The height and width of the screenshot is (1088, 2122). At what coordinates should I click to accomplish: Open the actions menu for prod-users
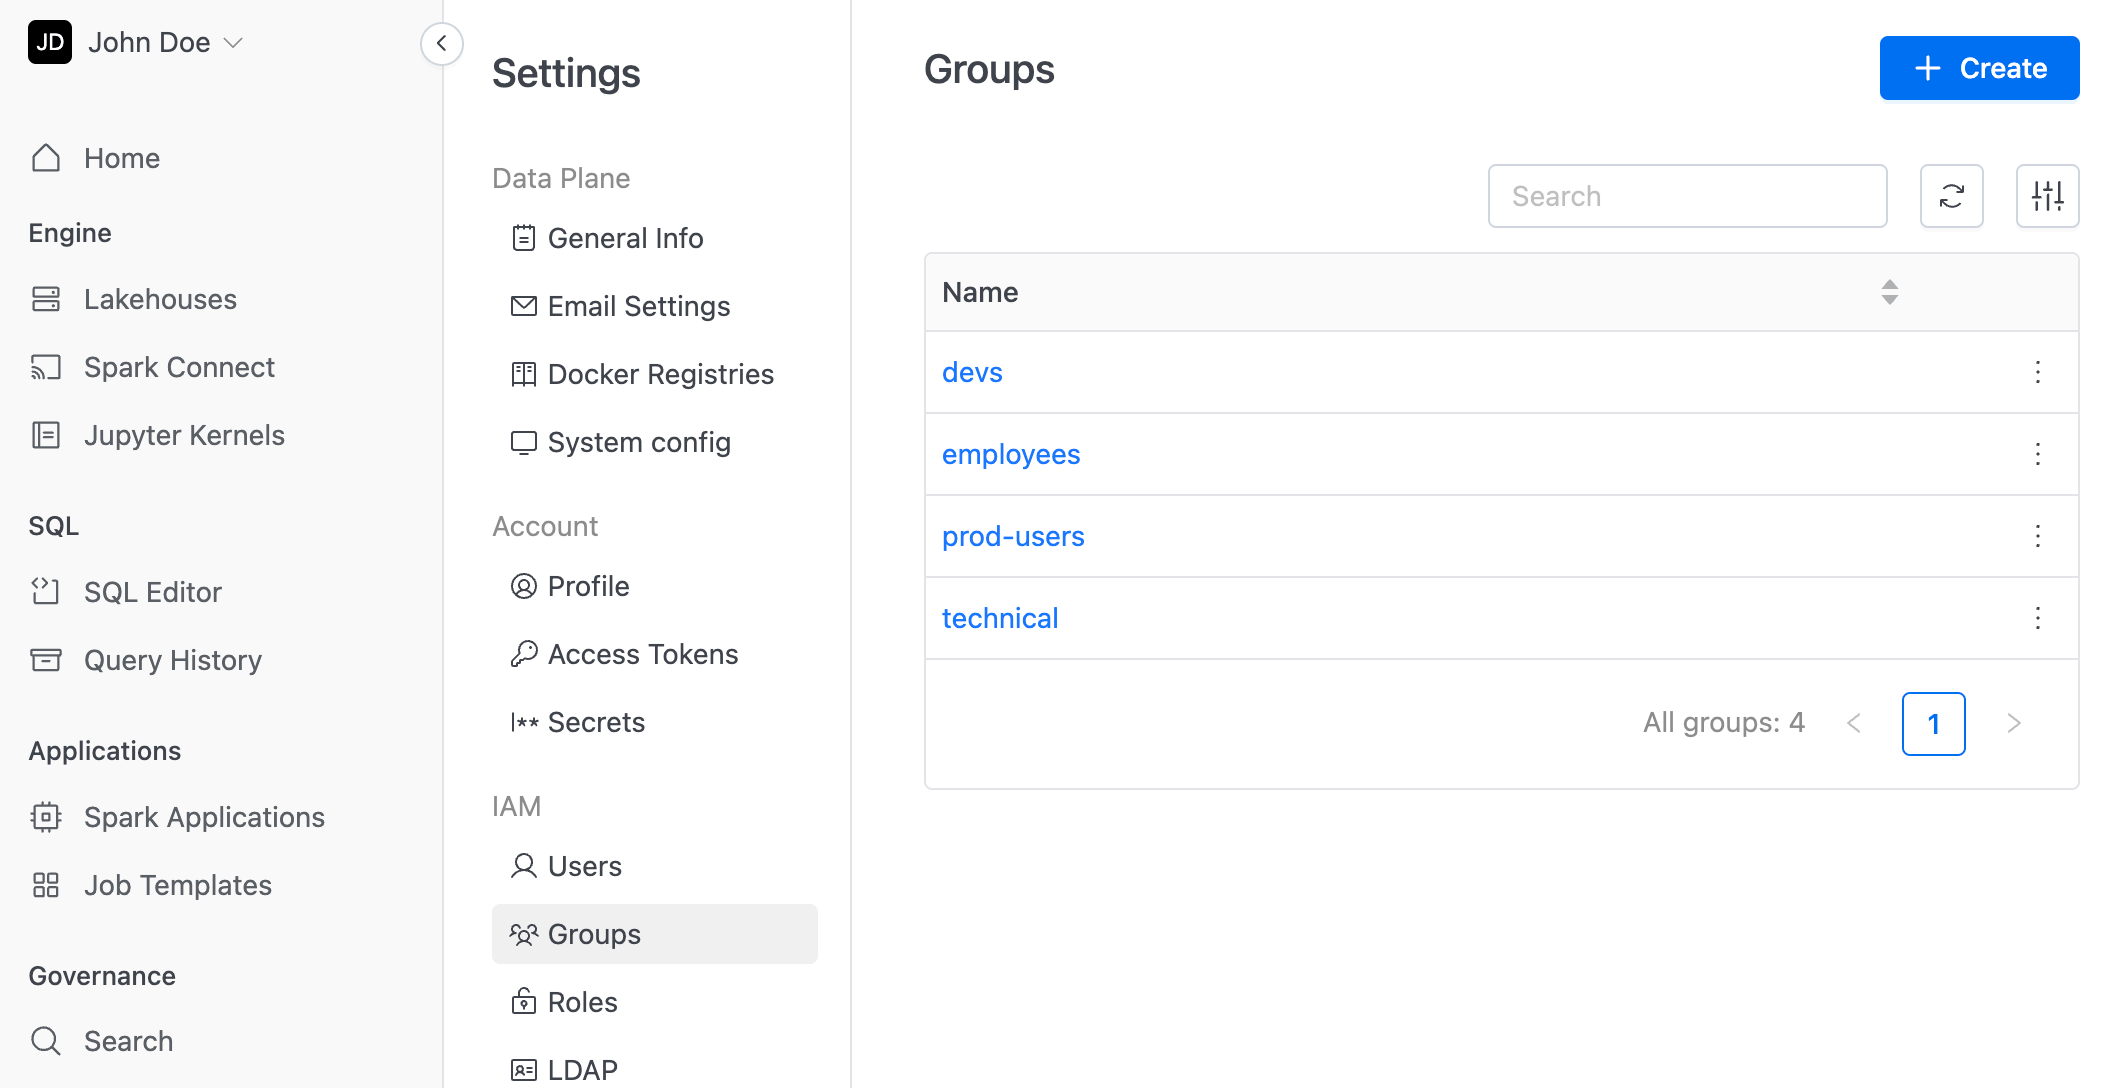(2037, 536)
